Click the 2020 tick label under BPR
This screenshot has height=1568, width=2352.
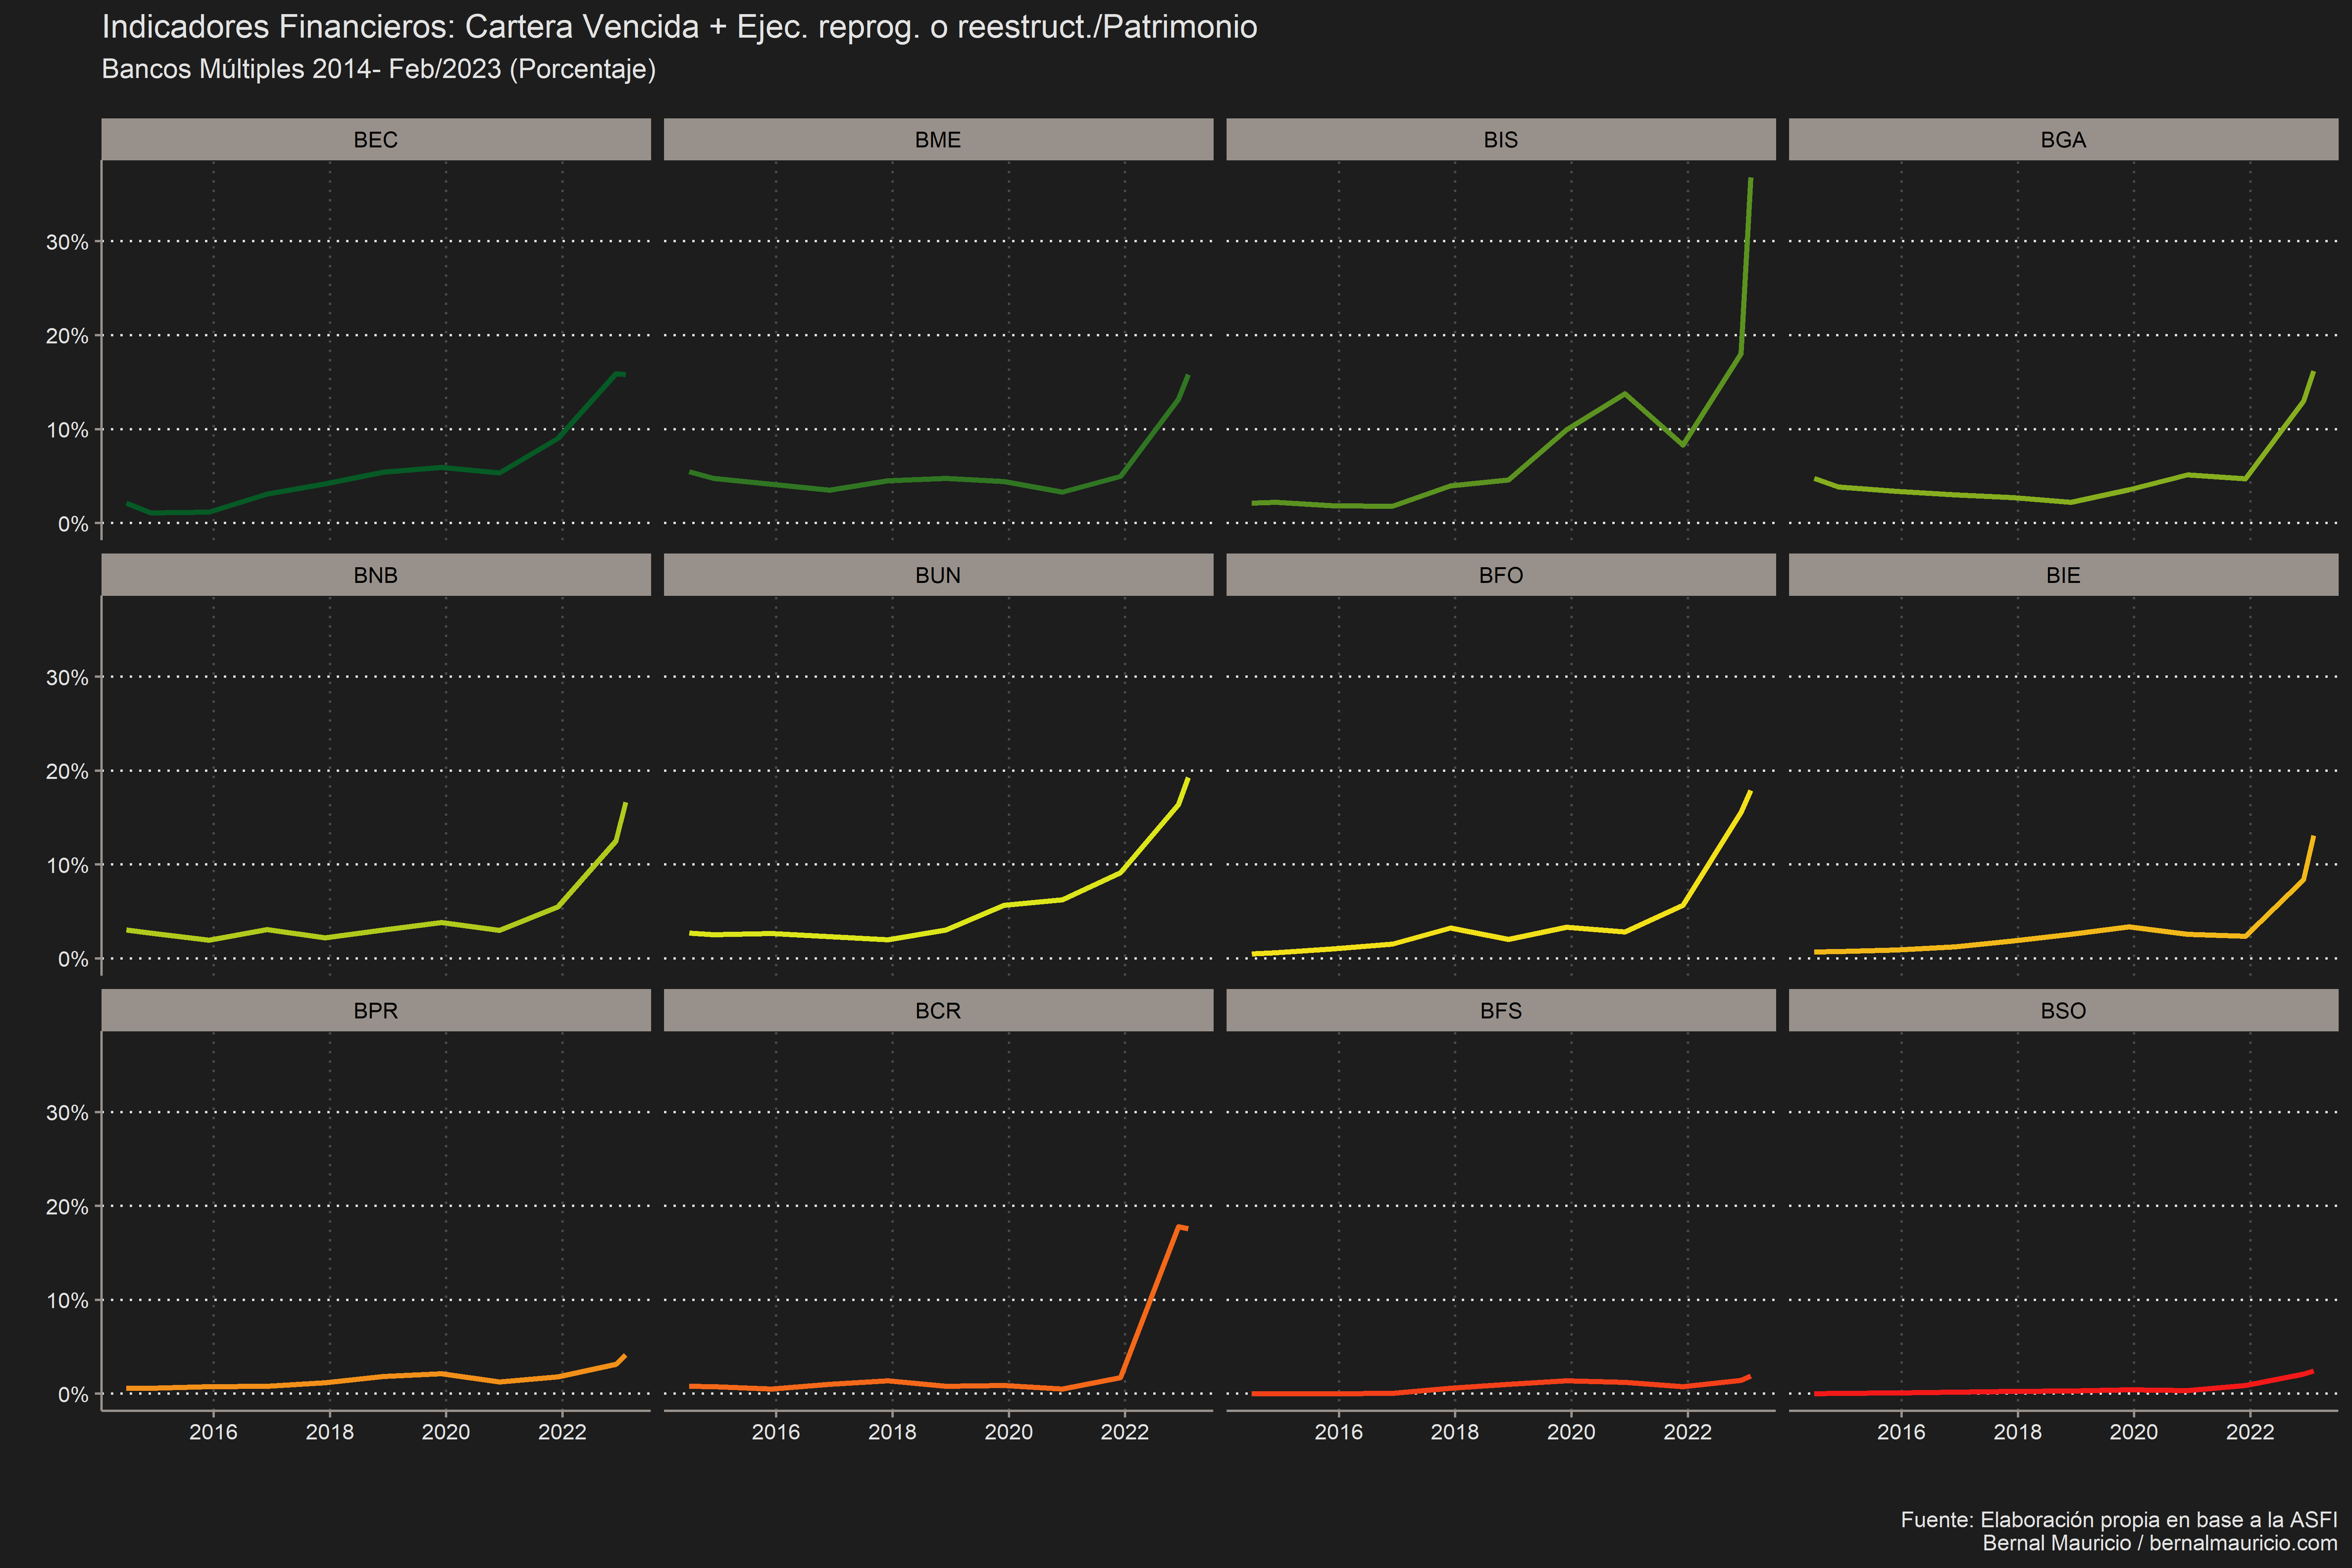click(x=446, y=1432)
